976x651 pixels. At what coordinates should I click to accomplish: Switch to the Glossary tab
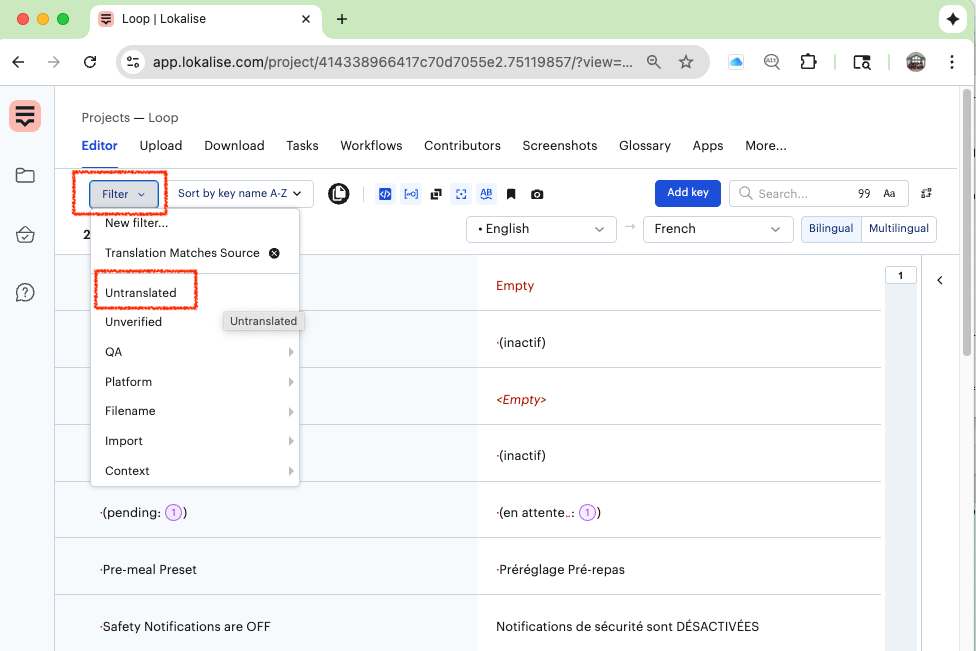click(x=644, y=145)
